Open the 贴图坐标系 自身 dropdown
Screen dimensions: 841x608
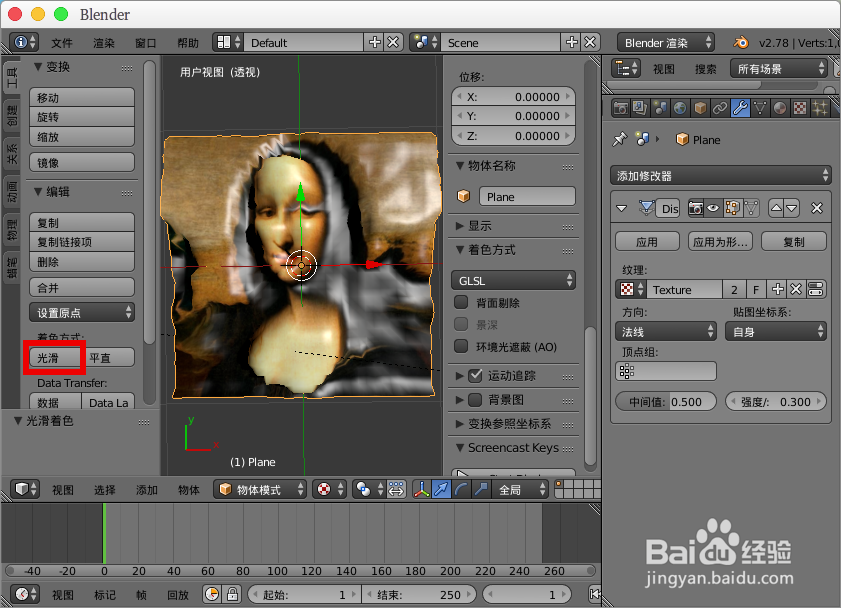pos(776,331)
